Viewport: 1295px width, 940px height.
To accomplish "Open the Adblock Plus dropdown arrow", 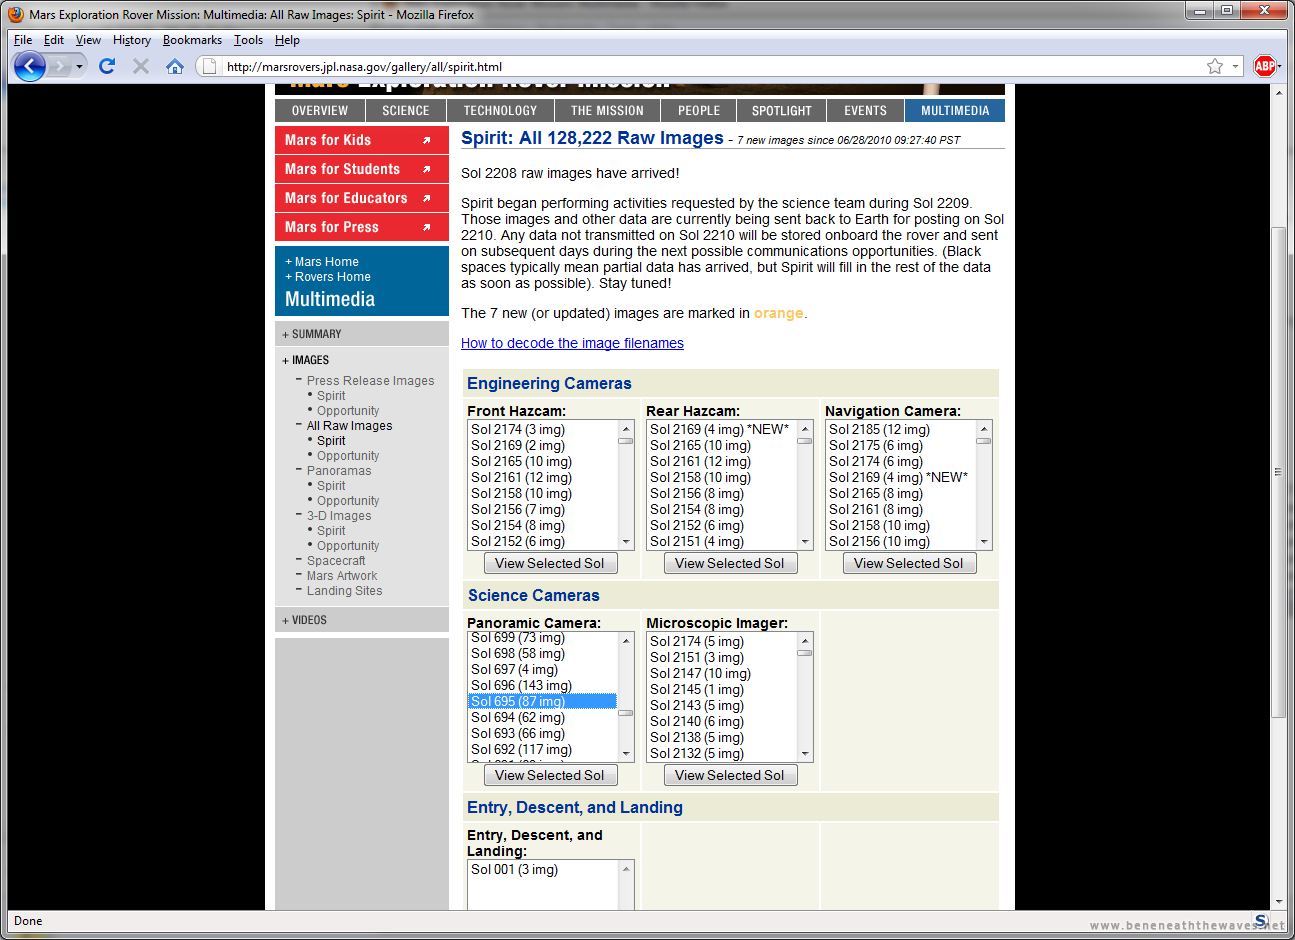I will pos(1279,66).
